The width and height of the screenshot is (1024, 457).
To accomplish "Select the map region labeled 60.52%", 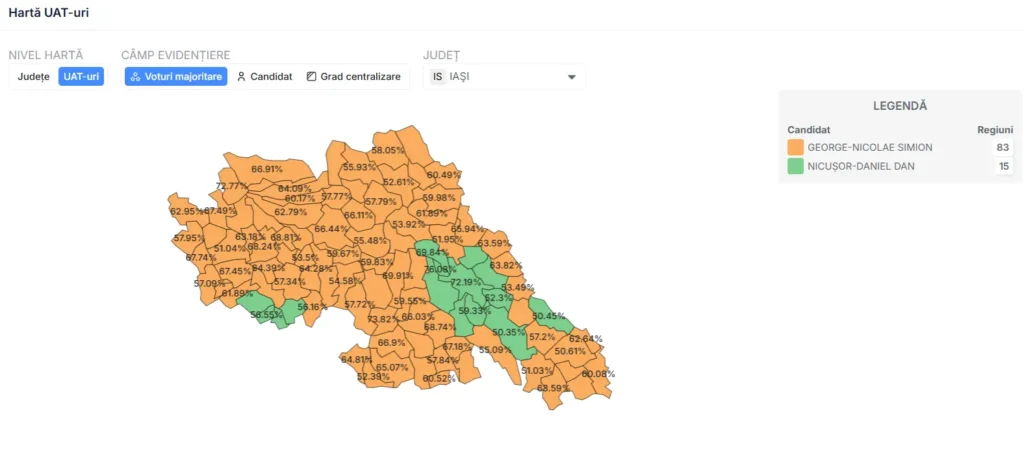I will click(439, 379).
